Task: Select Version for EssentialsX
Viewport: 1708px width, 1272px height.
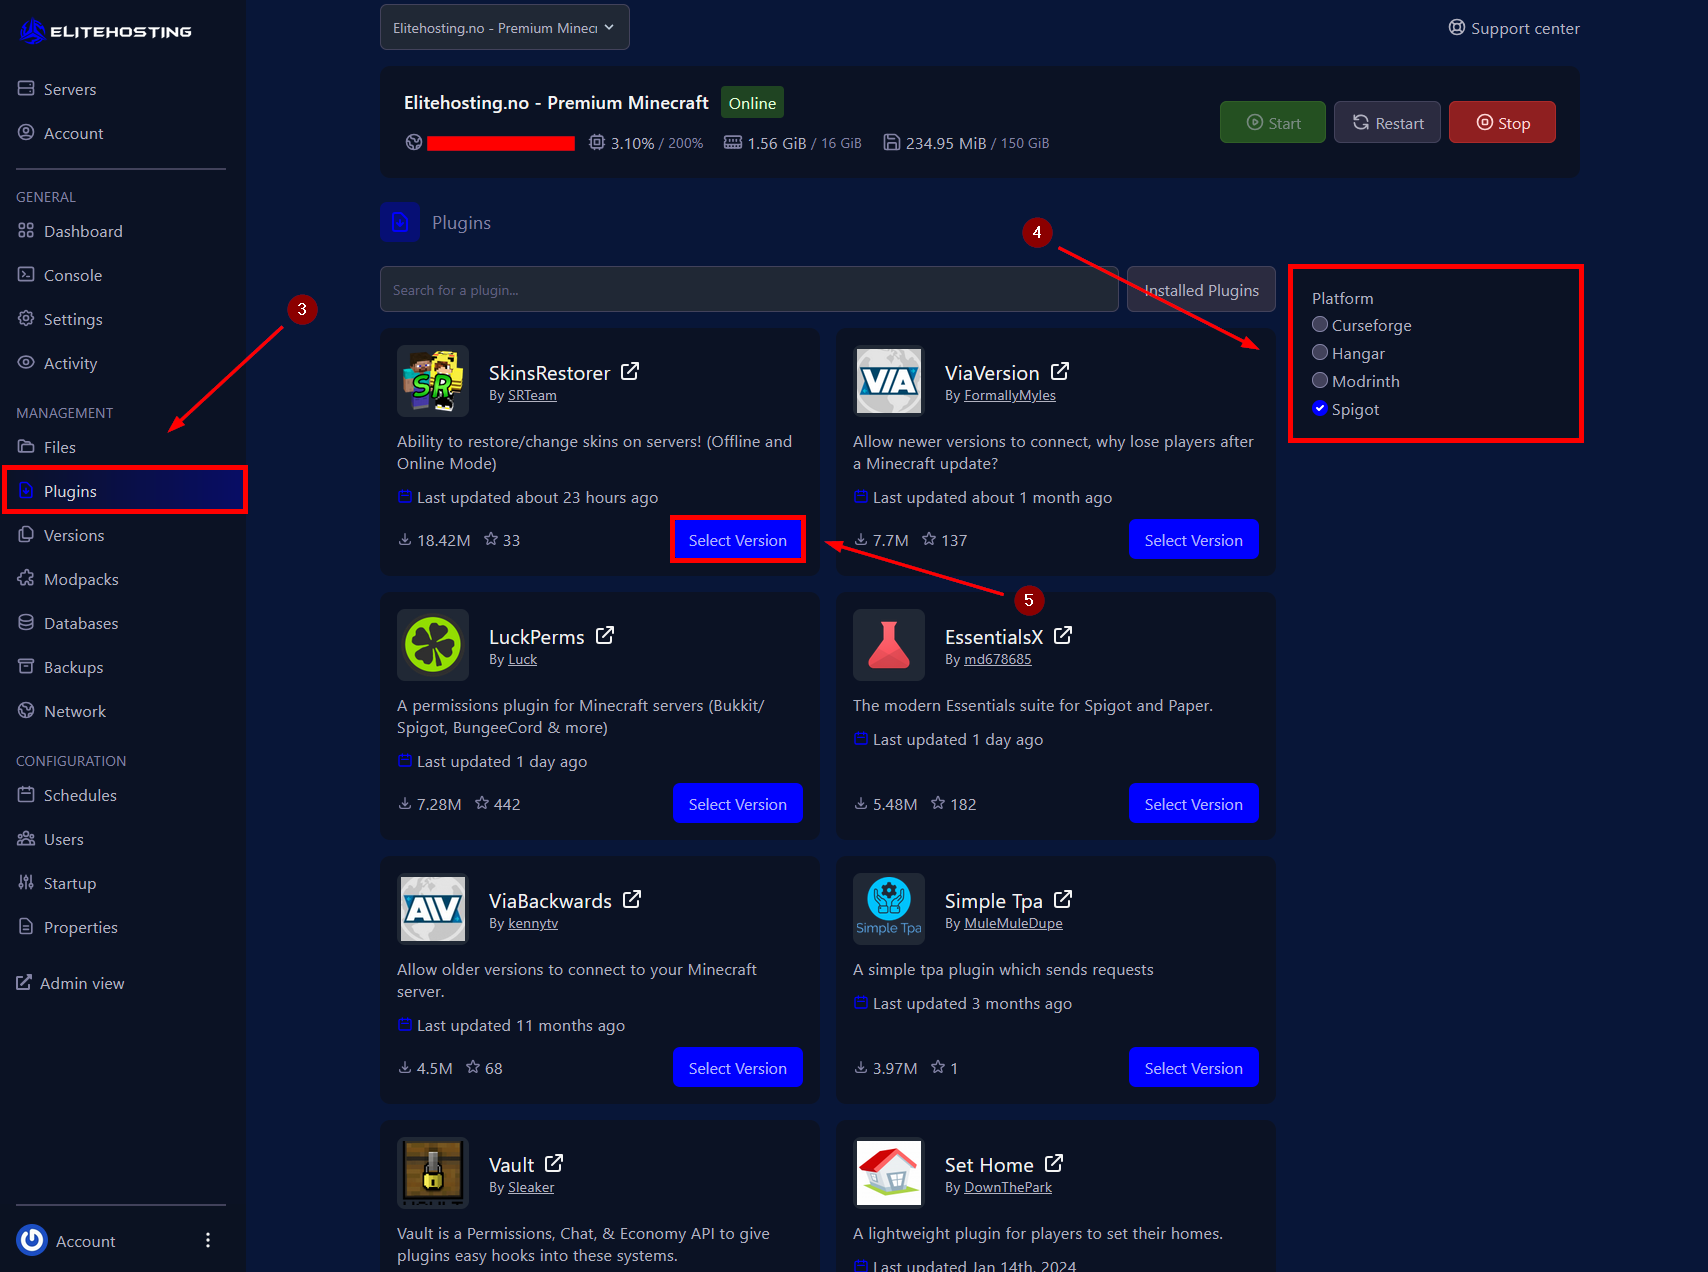Action: pyautogui.click(x=1194, y=804)
